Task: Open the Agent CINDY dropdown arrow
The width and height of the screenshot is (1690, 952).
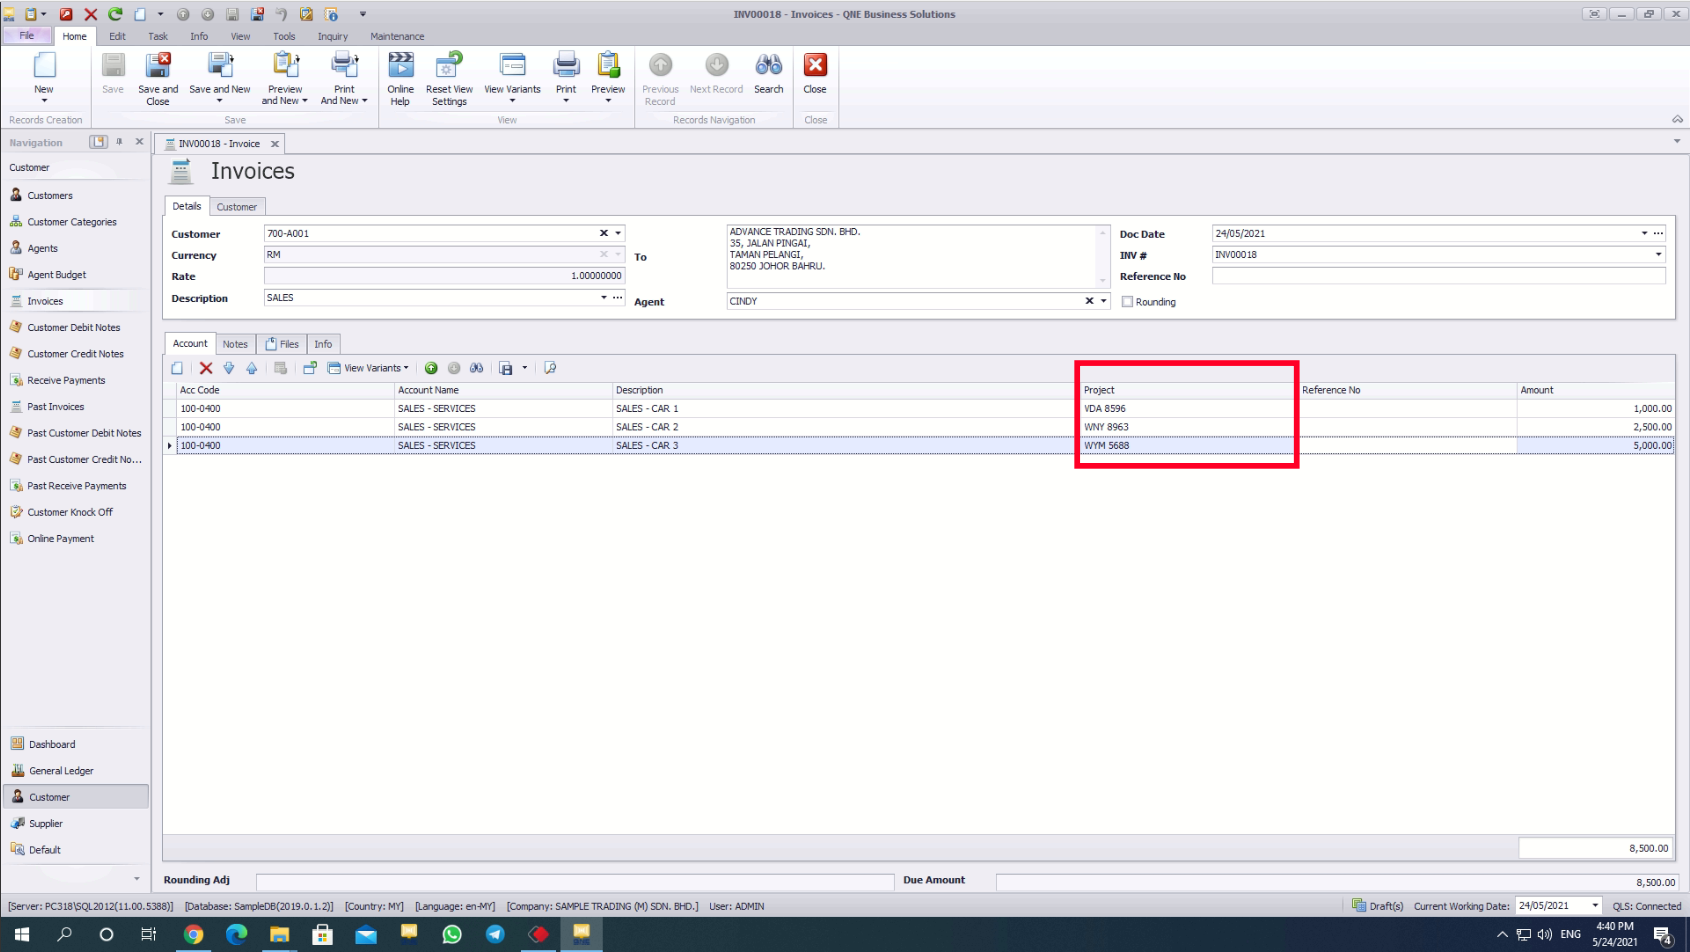Action: tap(1104, 301)
